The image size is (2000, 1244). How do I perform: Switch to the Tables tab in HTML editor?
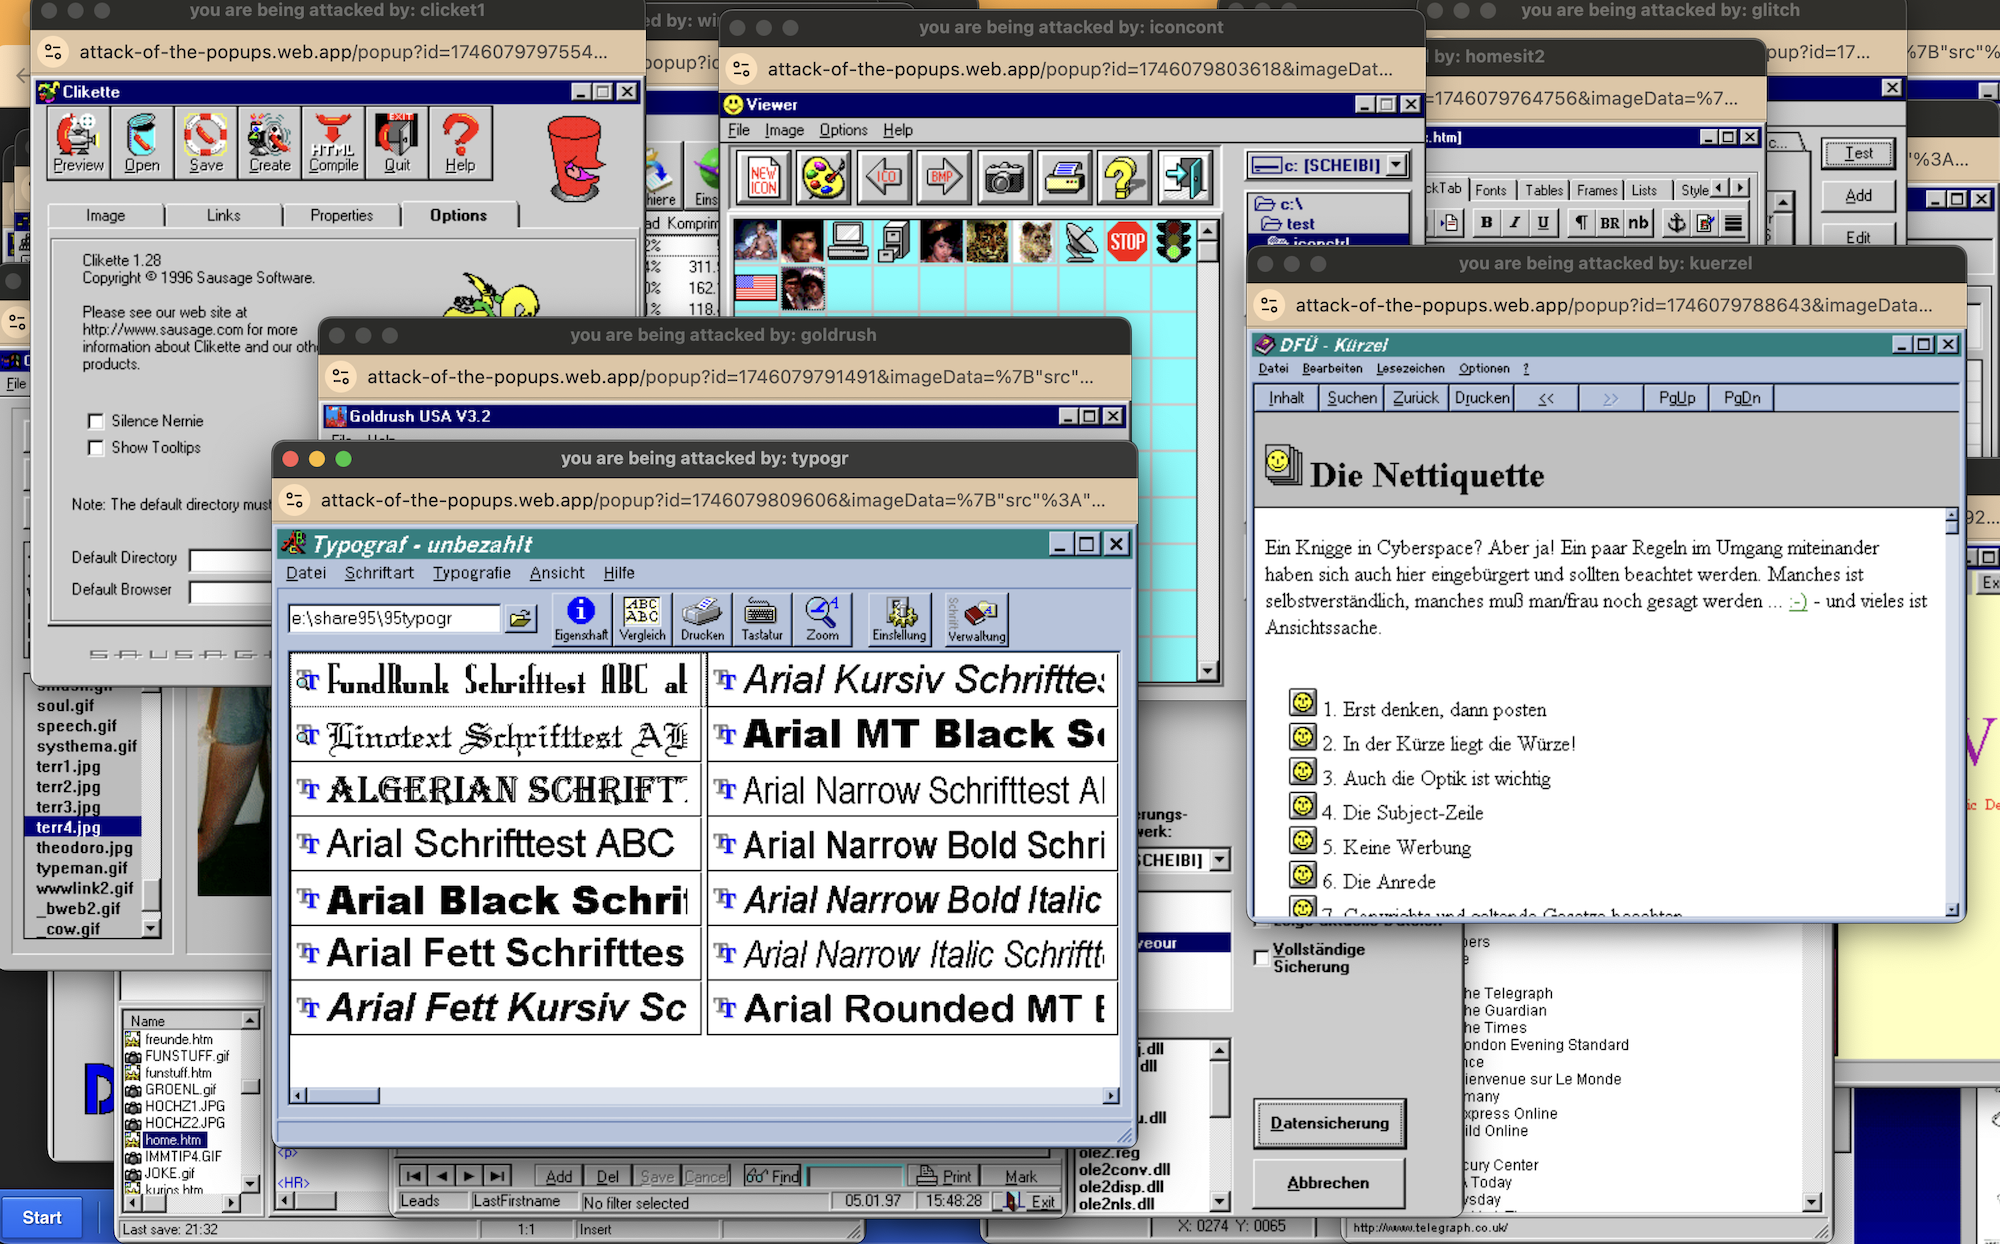tap(1544, 190)
